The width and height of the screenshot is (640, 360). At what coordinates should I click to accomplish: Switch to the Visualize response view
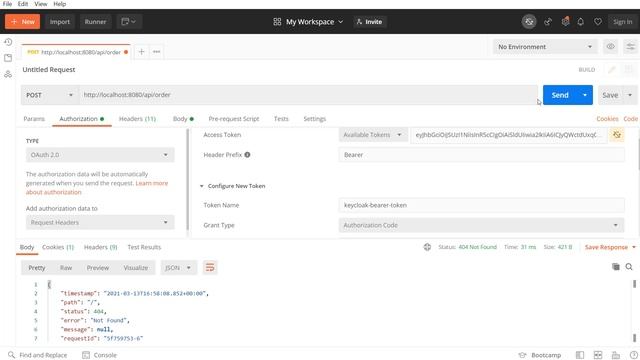(136, 268)
